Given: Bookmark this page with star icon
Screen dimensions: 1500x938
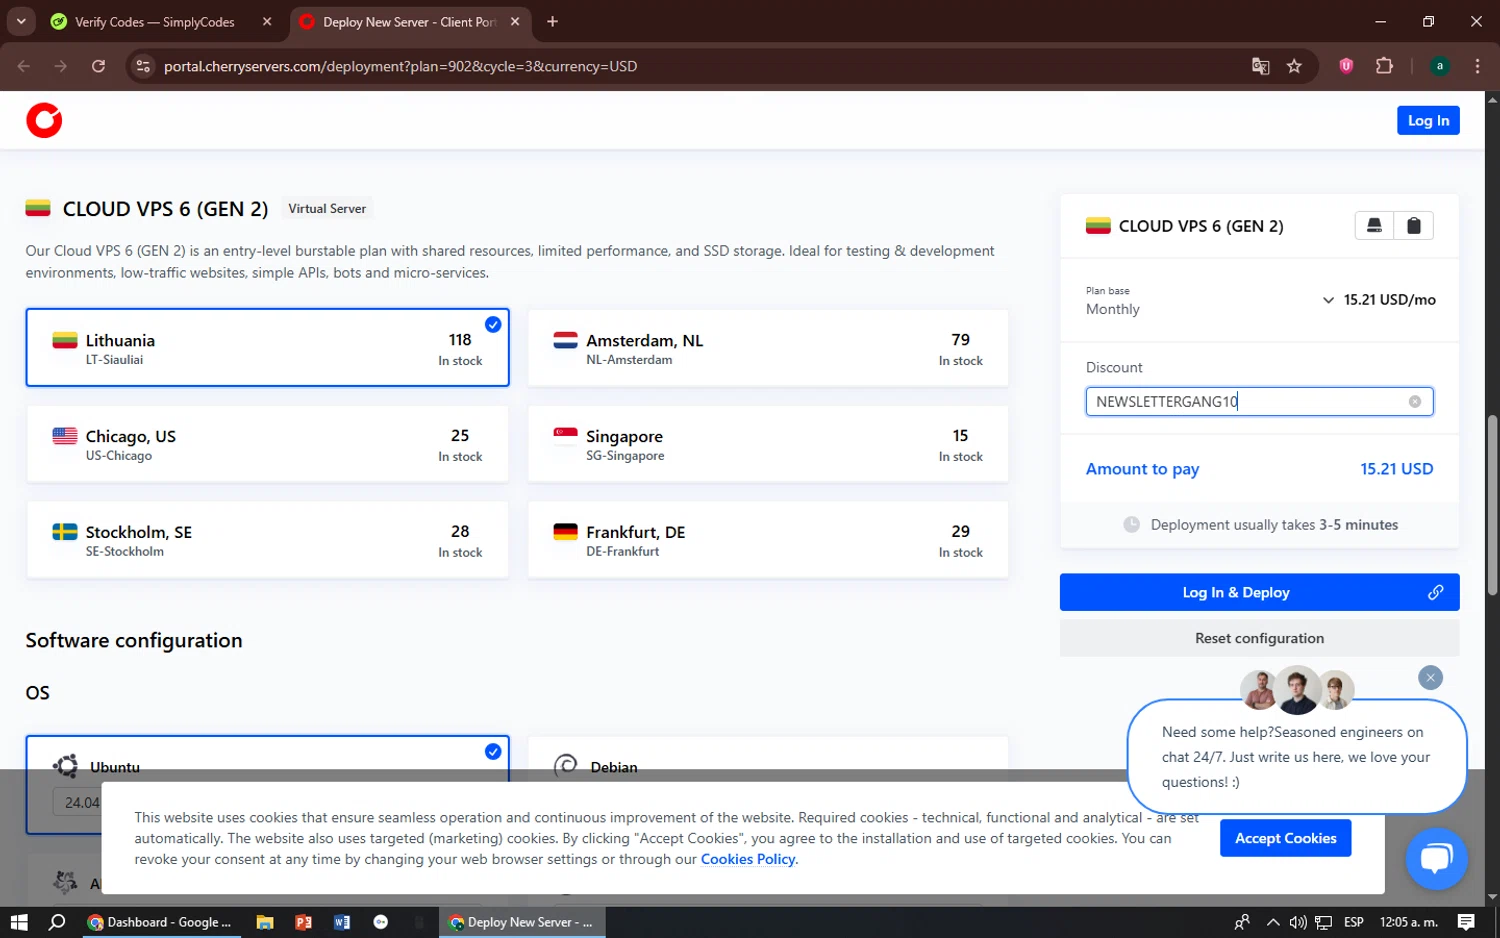Looking at the screenshot, I should 1294,66.
